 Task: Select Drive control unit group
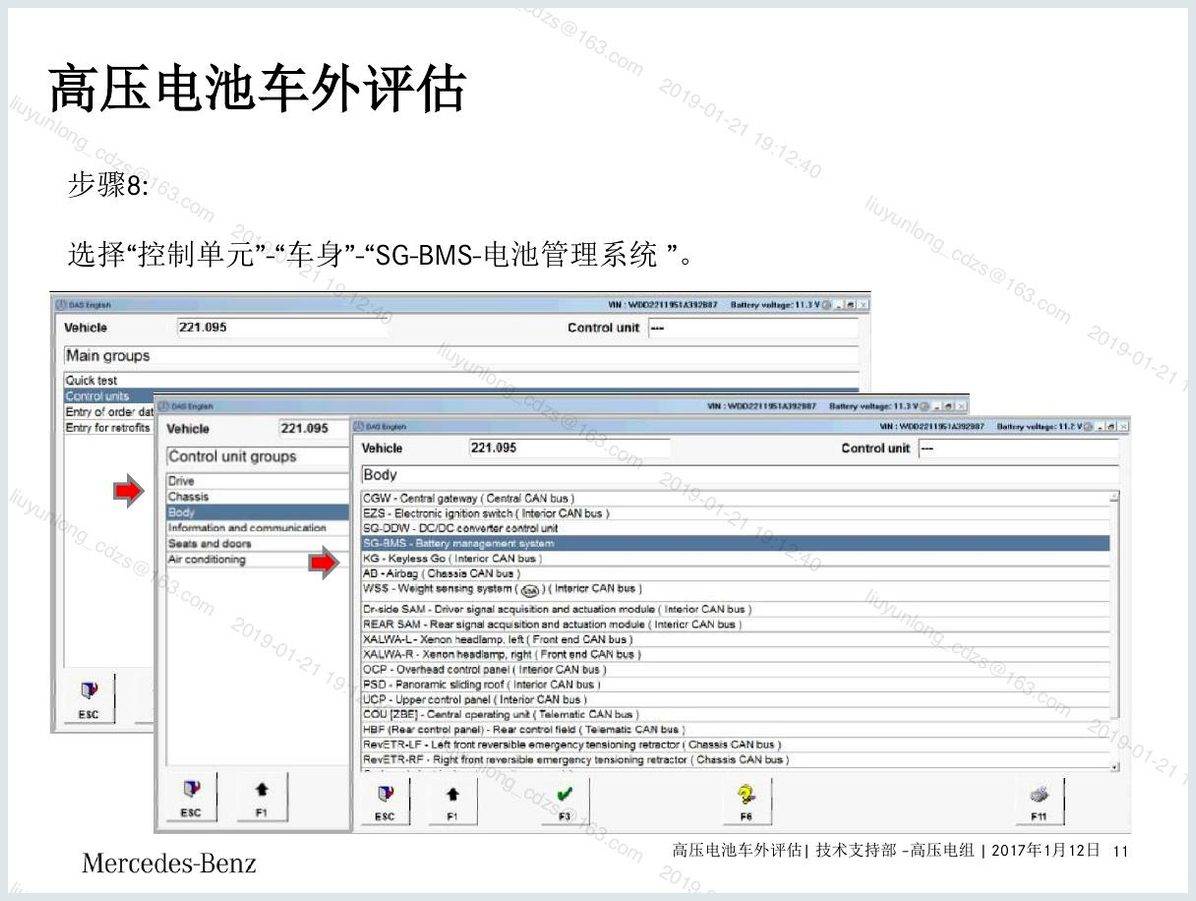pos(257,481)
